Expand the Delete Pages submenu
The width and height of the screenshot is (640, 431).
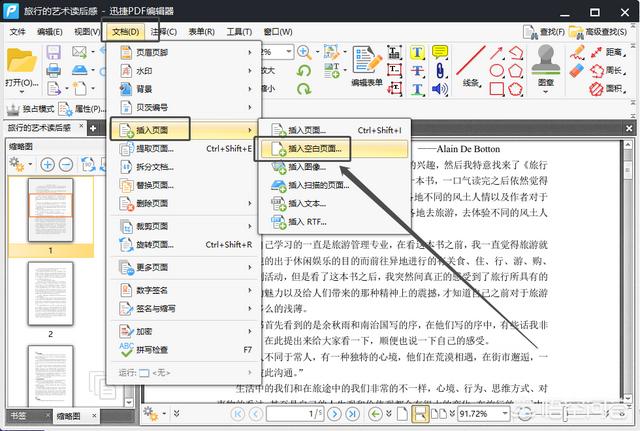pos(184,203)
